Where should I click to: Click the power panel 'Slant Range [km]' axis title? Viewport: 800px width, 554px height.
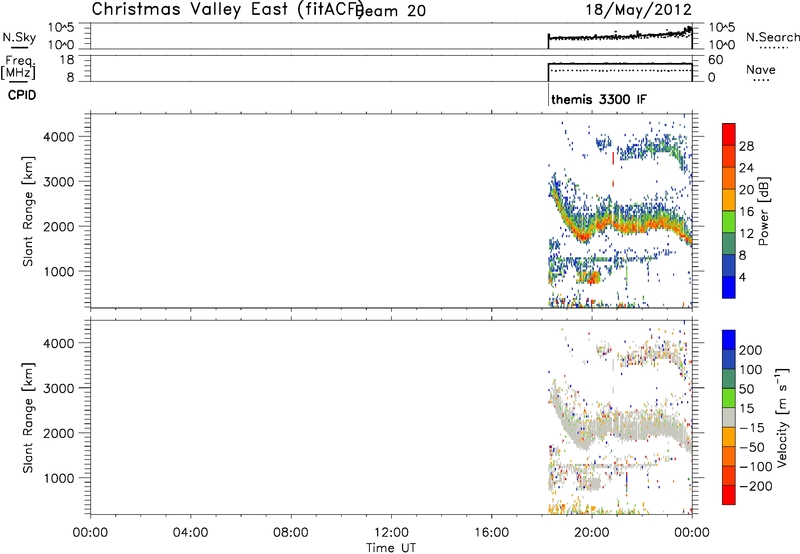tap(28, 211)
